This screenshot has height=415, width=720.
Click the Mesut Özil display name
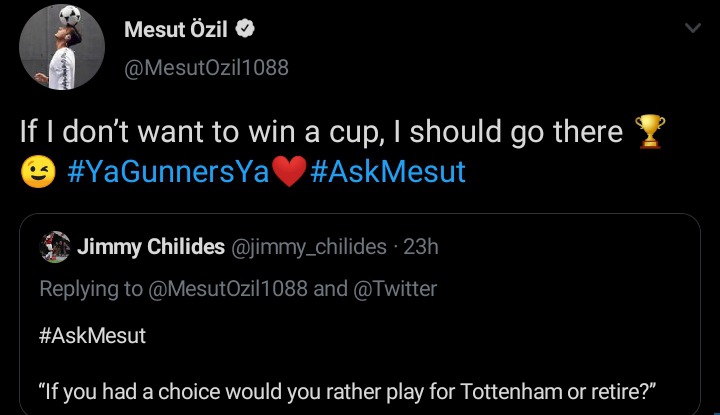click(x=175, y=29)
